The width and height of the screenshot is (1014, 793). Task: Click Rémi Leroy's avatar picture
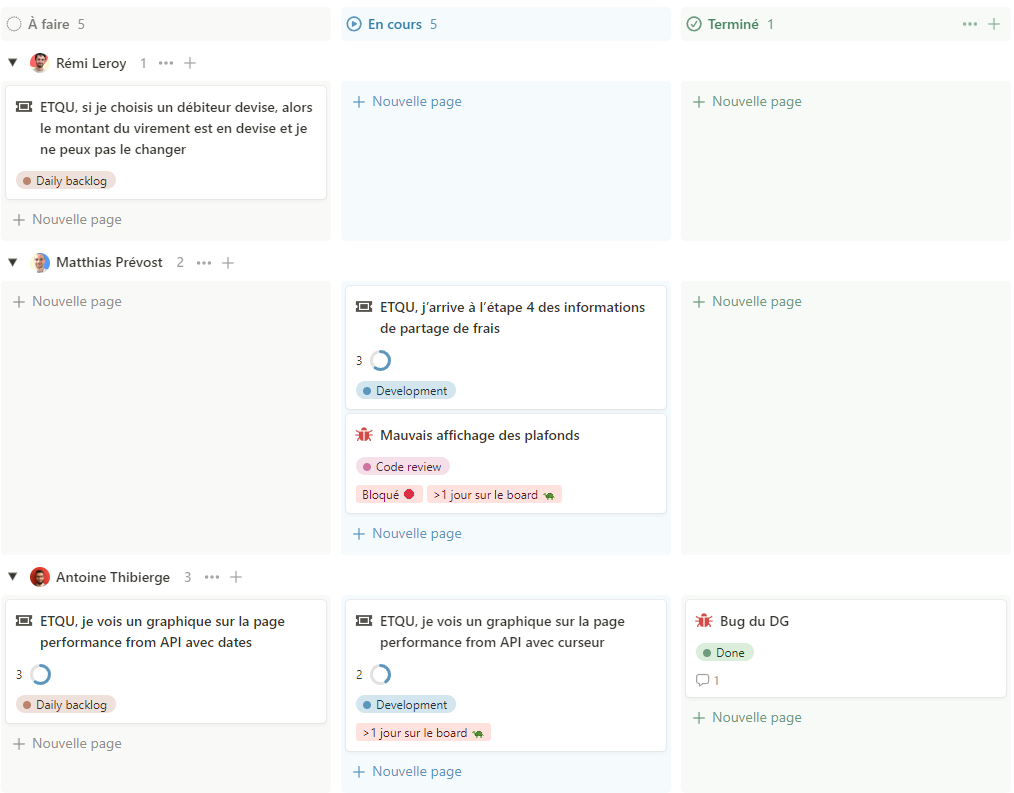[40, 63]
